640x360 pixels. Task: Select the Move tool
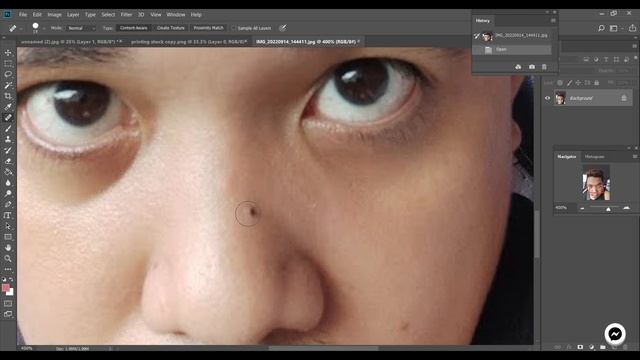coord(8,53)
